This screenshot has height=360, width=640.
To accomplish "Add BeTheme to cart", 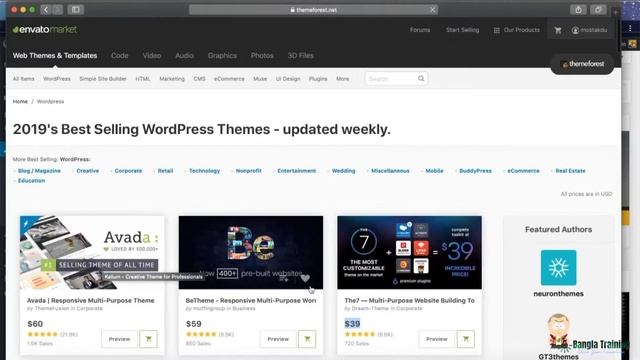I will click(x=307, y=339).
